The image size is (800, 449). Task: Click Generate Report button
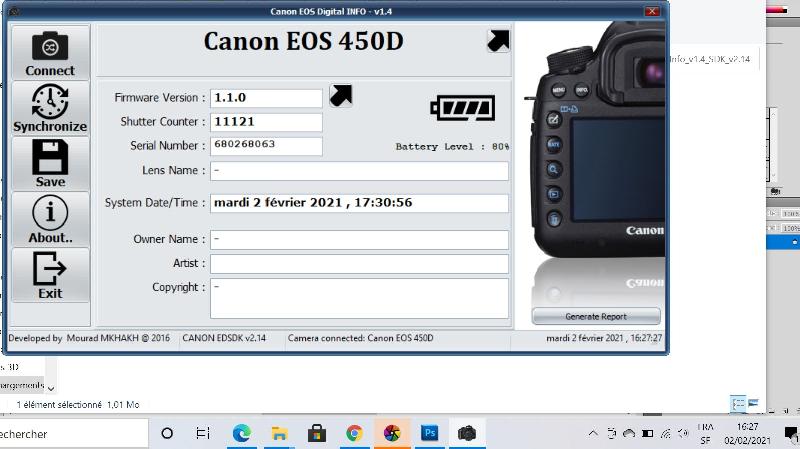(596, 316)
